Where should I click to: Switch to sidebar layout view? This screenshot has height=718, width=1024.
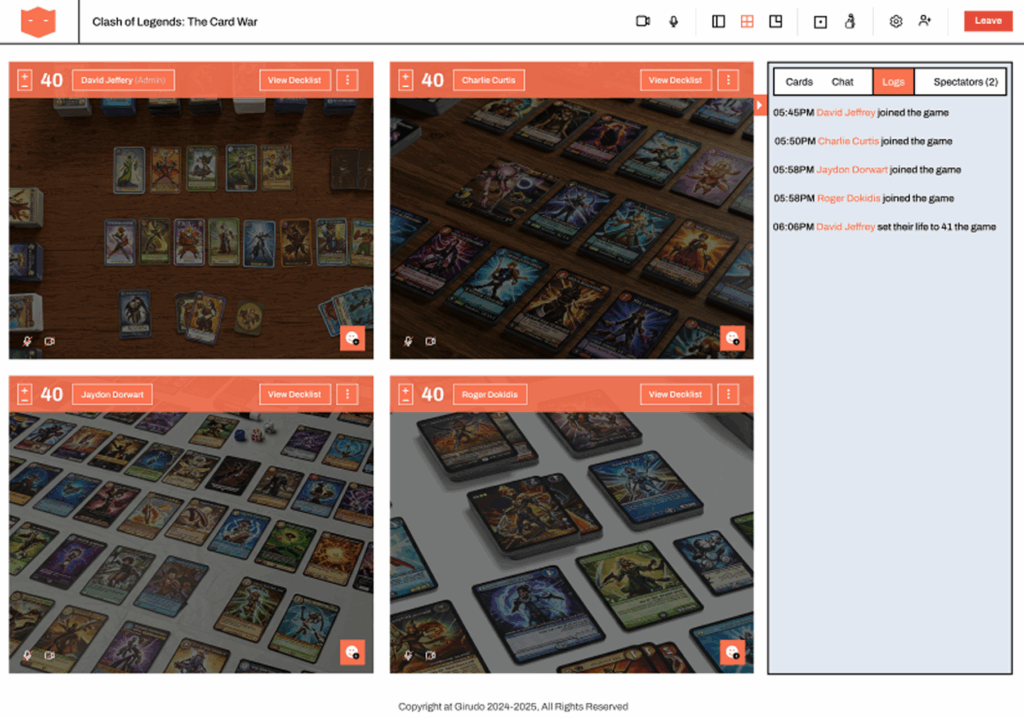click(718, 21)
